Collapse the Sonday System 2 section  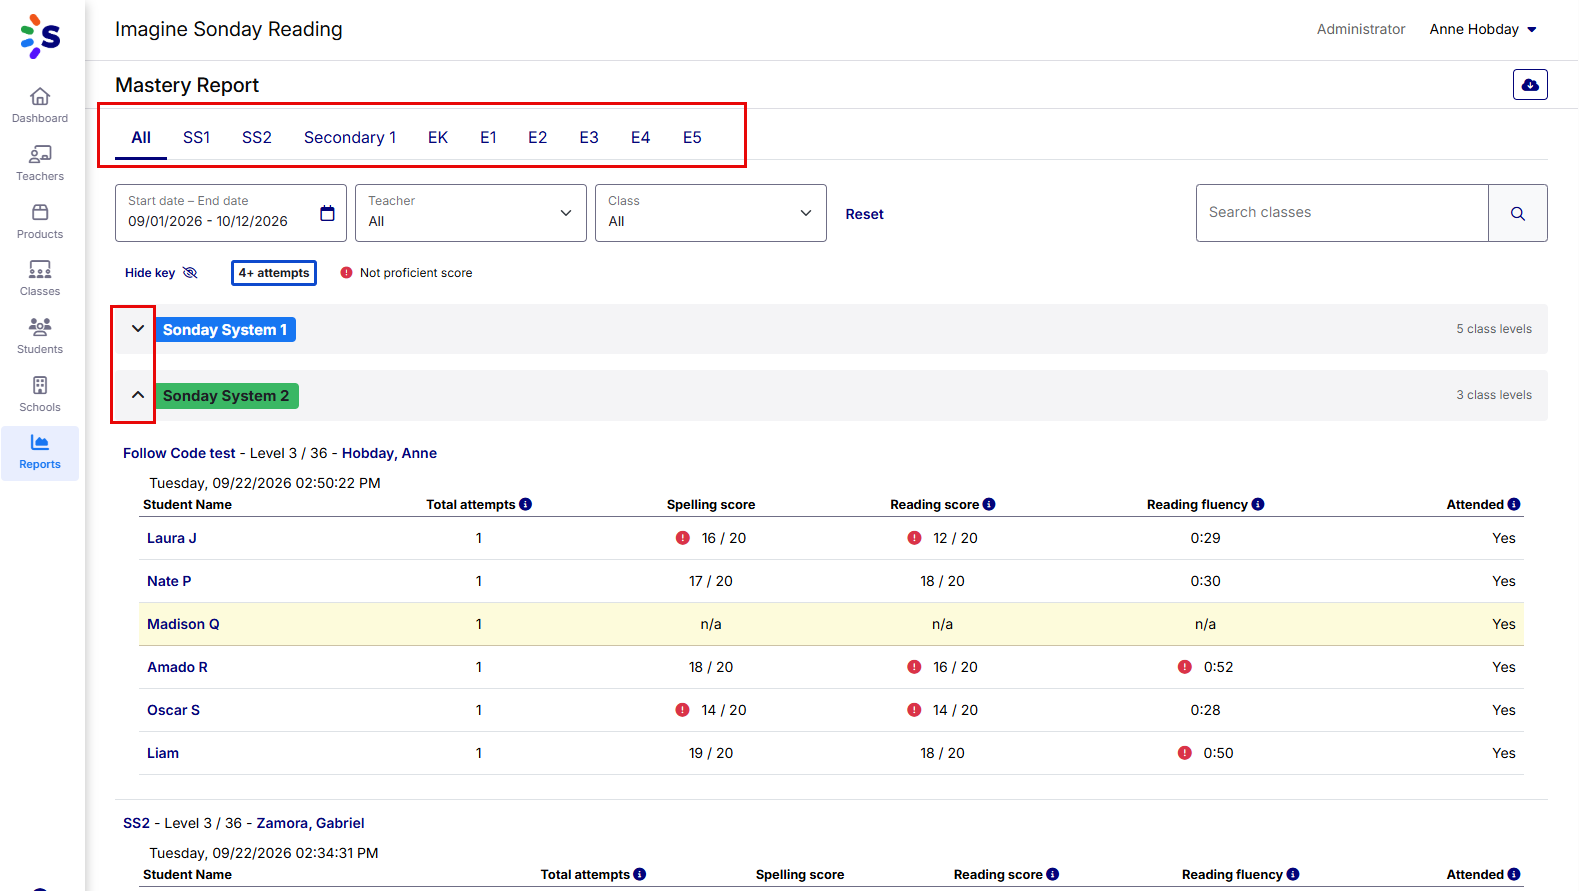tap(138, 395)
